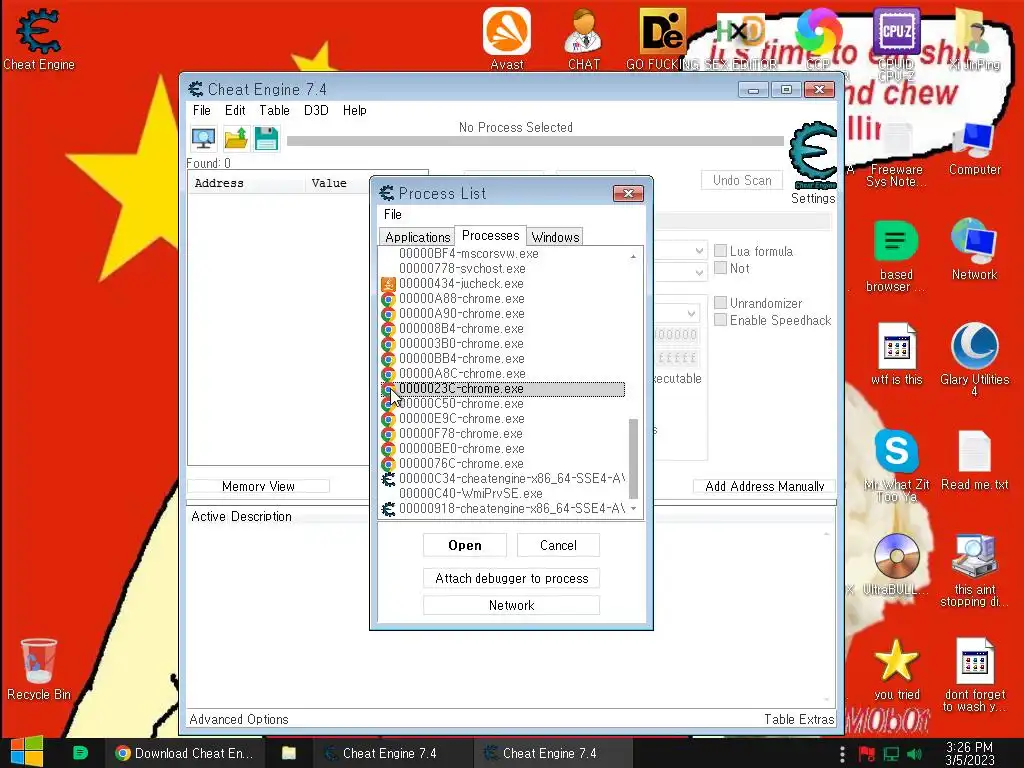Open Skype desktop icon

click(896, 466)
